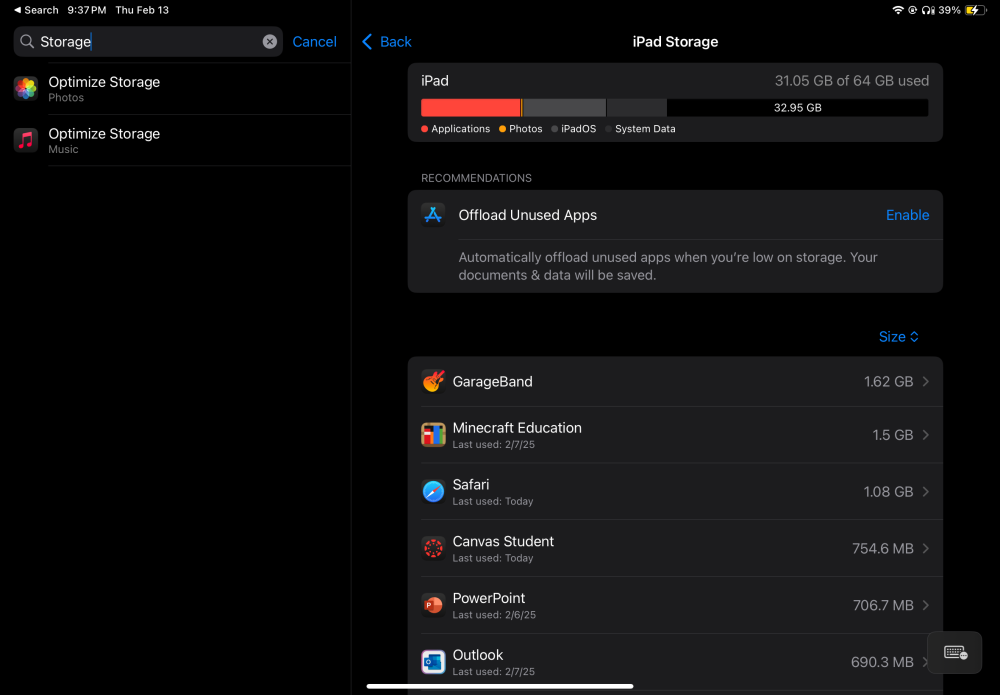Tap Cancel to dismiss search

pyautogui.click(x=314, y=41)
